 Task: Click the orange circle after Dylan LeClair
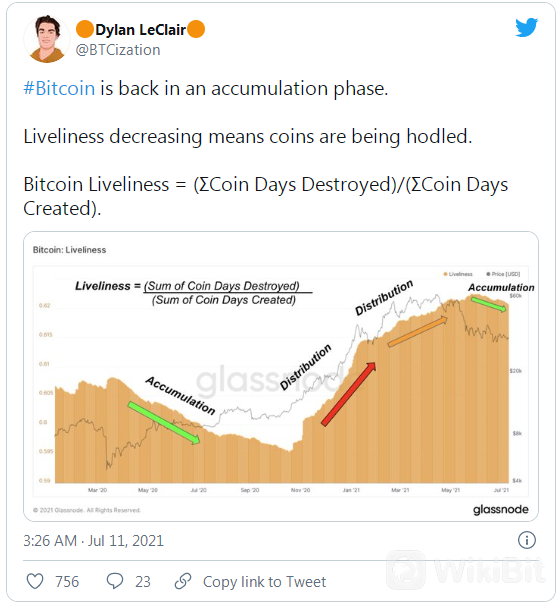tap(196, 29)
